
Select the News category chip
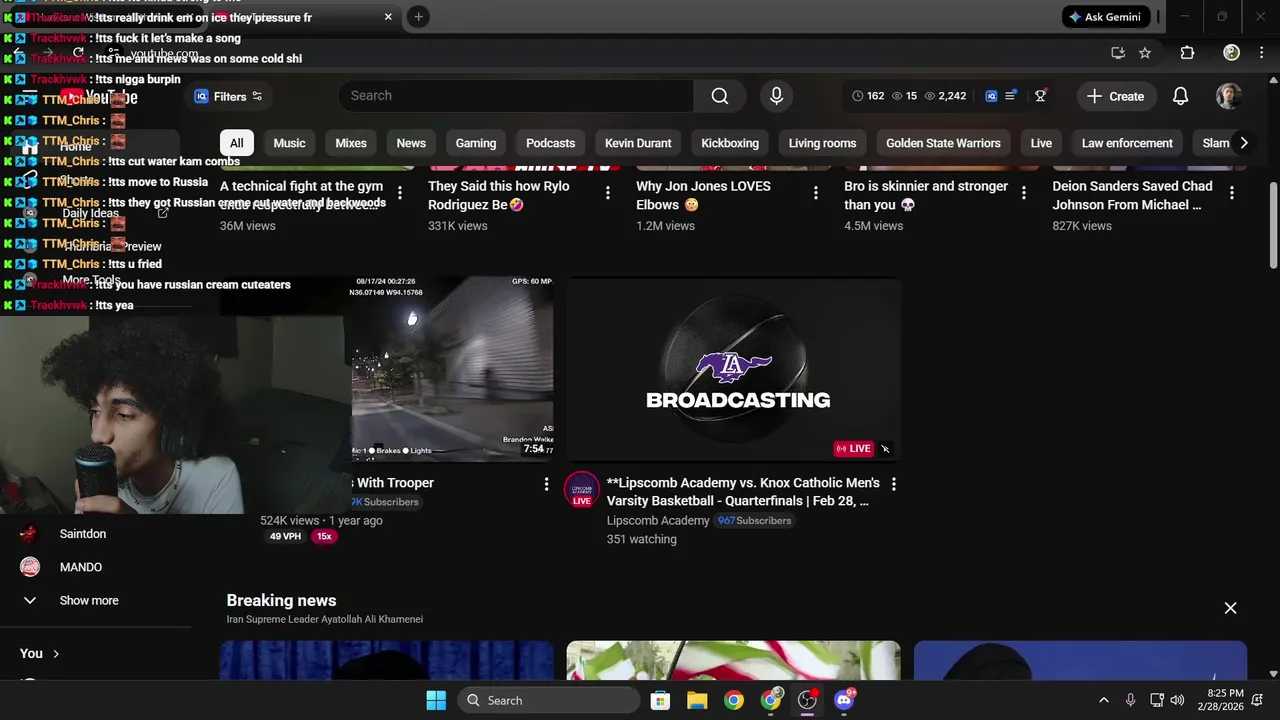click(411, 143)
